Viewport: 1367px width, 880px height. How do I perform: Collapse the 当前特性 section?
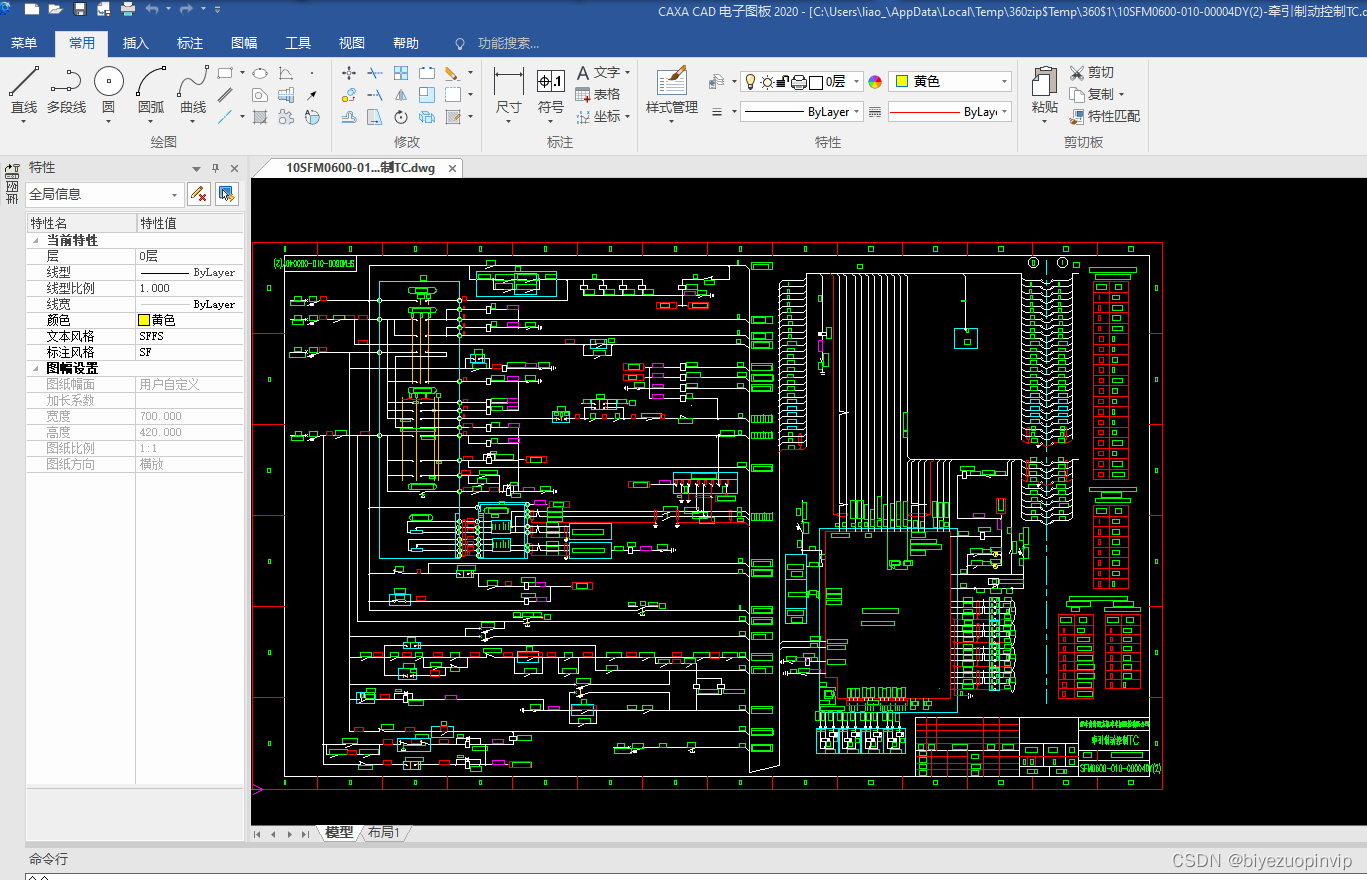(x=36, y=241)
